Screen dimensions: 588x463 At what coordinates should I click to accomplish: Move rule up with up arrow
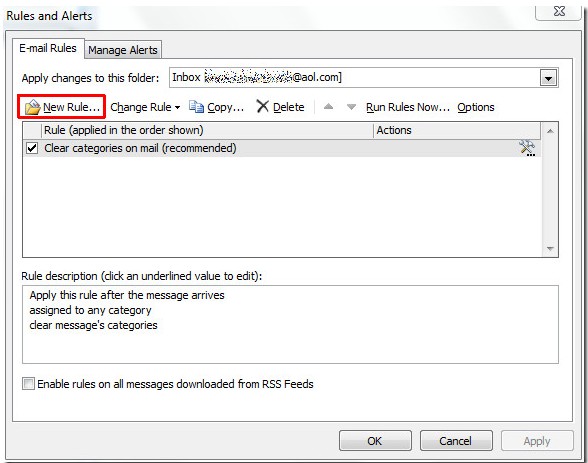pyautogui.click(x=328, y=107)
